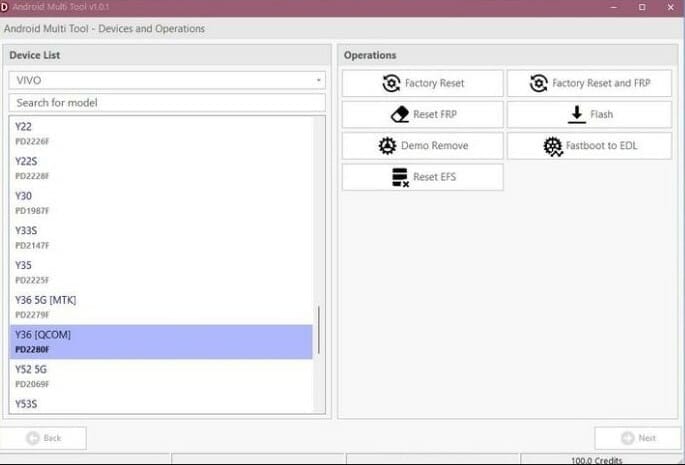Choose Y52 5G PD2069F model

(160, 375)
